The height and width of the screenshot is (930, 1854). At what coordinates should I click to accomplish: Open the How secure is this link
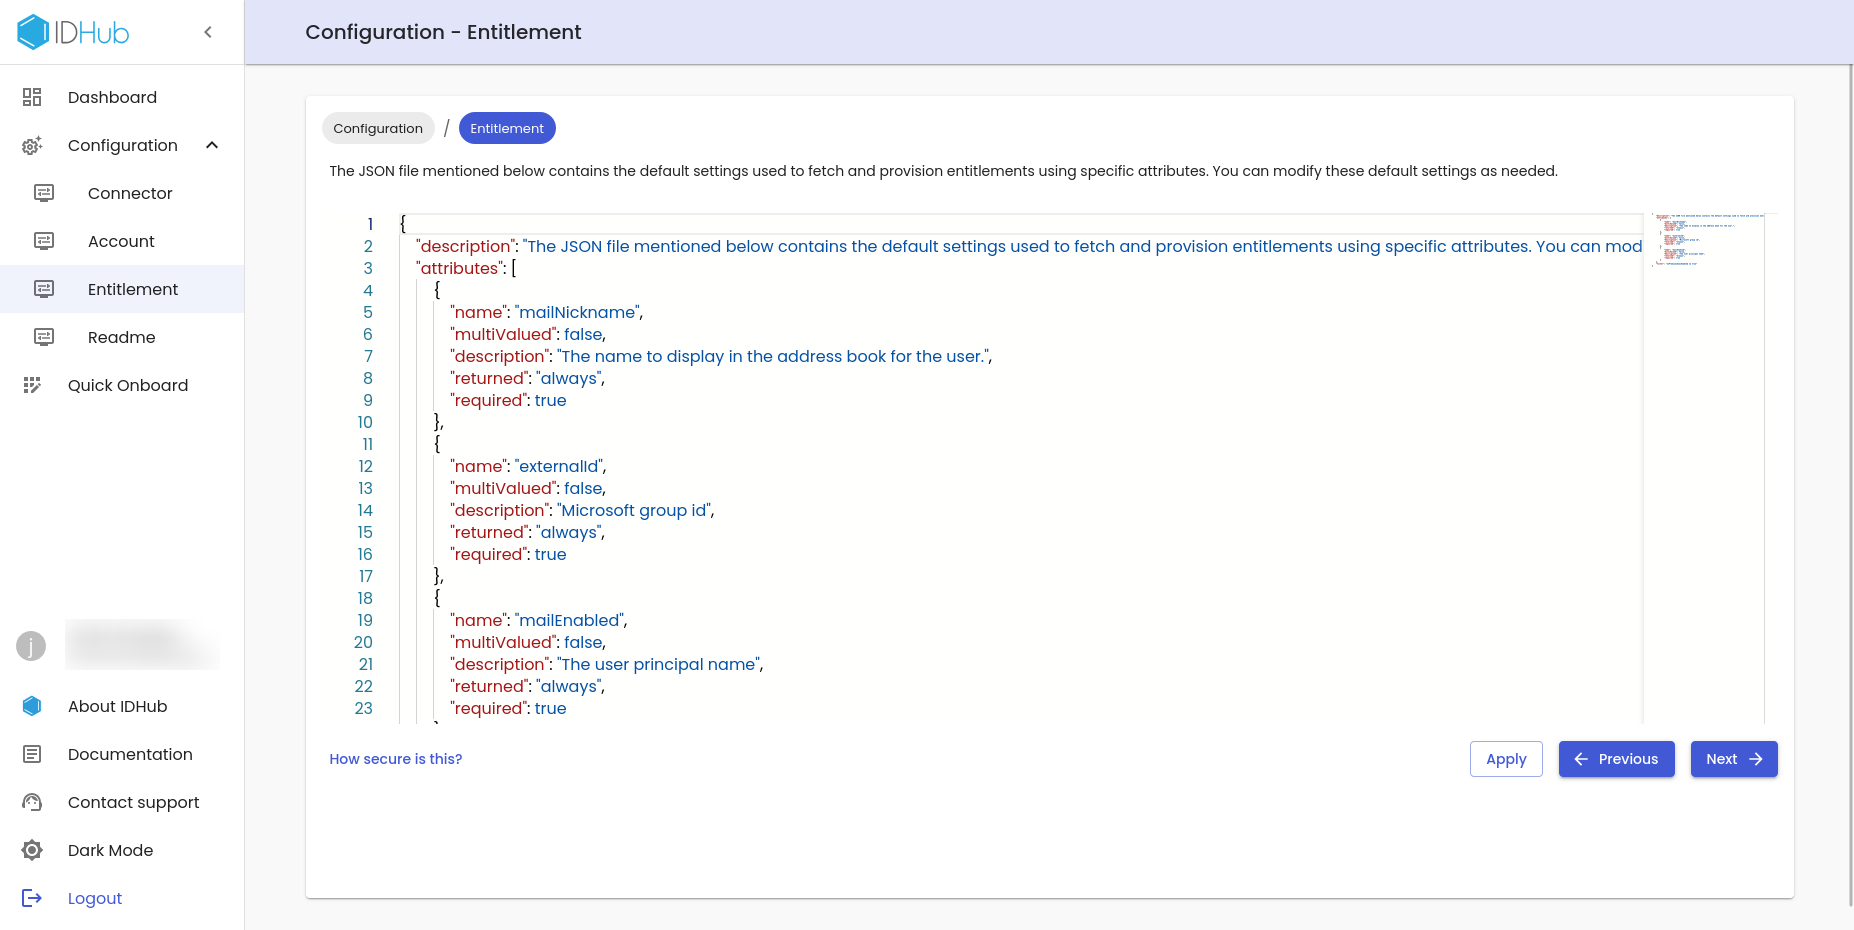click(396, 759)
